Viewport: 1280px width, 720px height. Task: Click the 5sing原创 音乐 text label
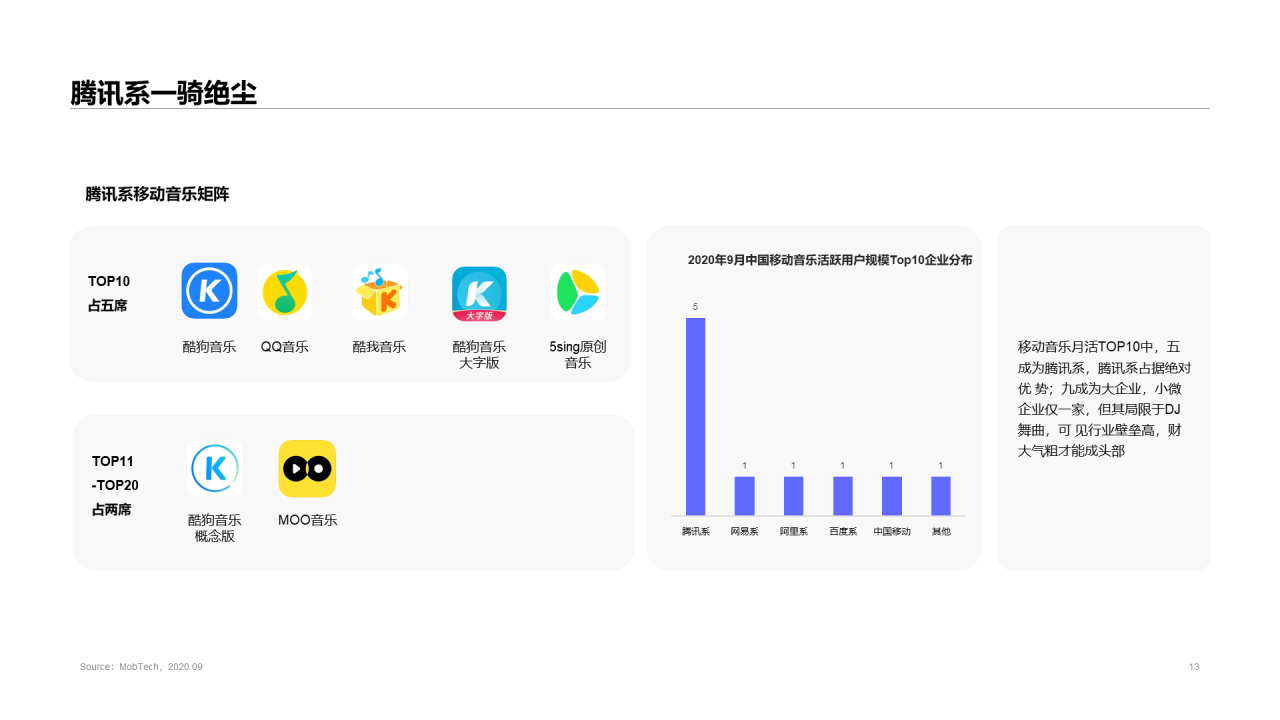(578, 354)
